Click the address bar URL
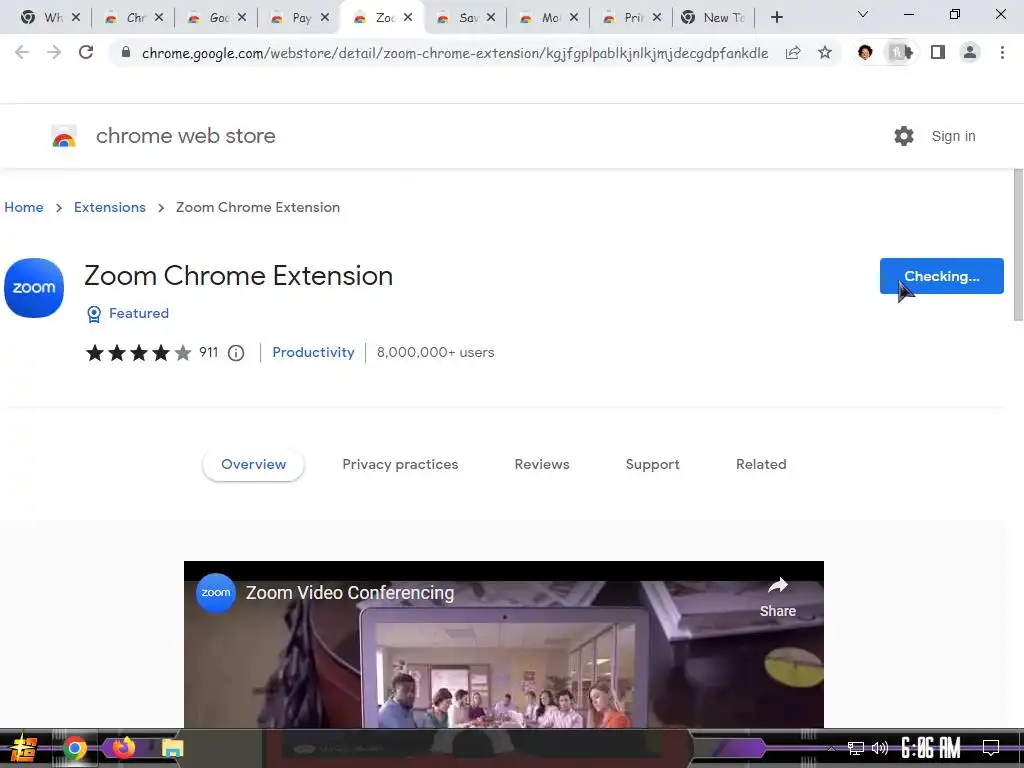1024x768 pixels. pyautogui.click(x=455, y=53)
